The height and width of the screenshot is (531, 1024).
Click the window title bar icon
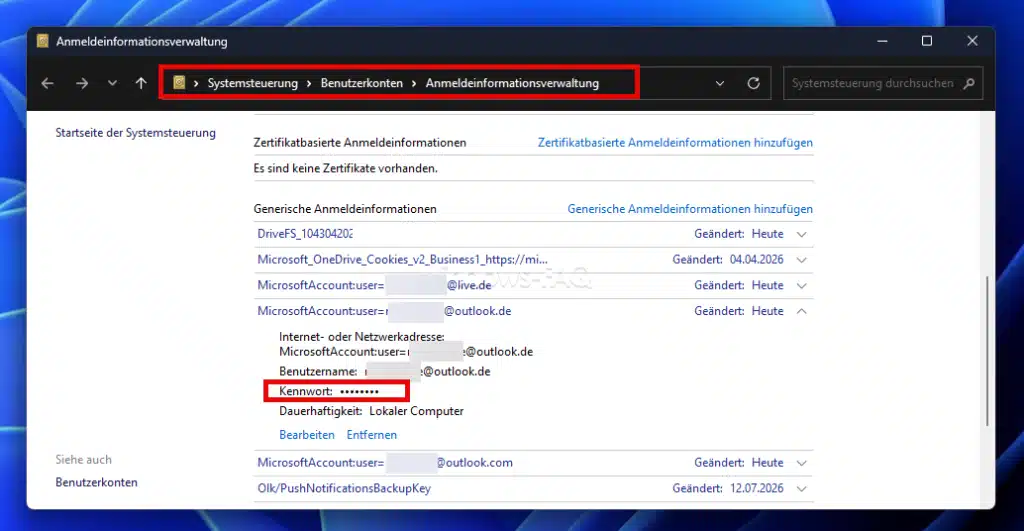pos(42,41)
